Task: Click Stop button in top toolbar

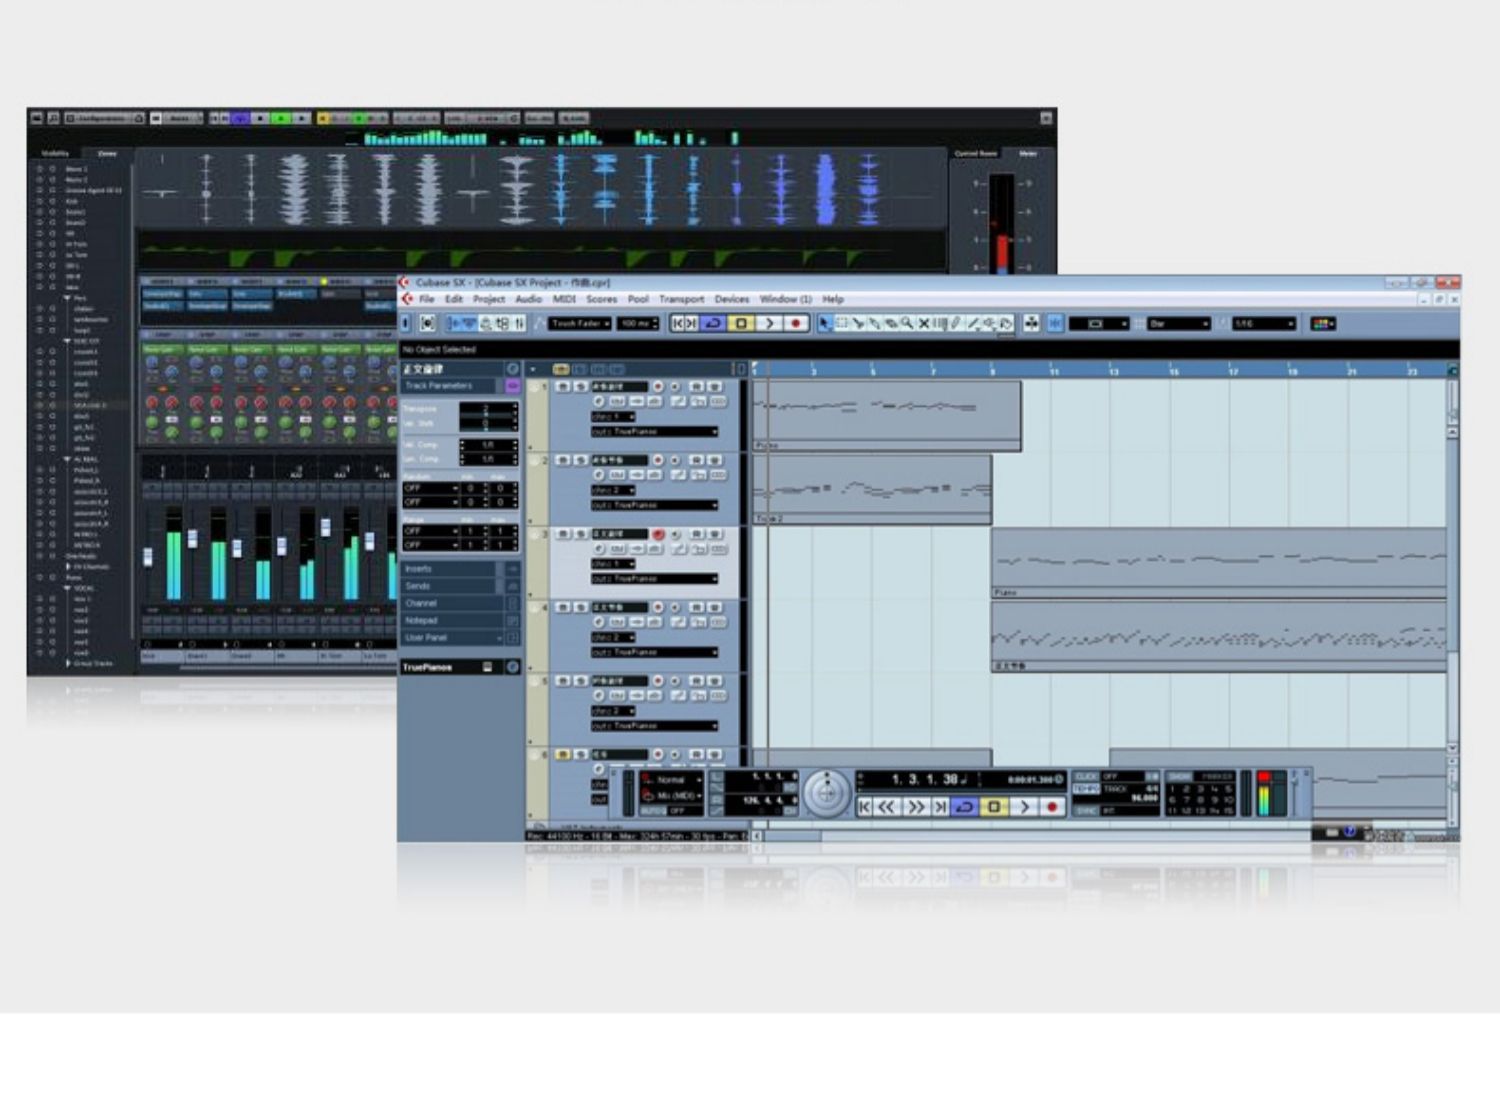Action: [x=741, y=323]
